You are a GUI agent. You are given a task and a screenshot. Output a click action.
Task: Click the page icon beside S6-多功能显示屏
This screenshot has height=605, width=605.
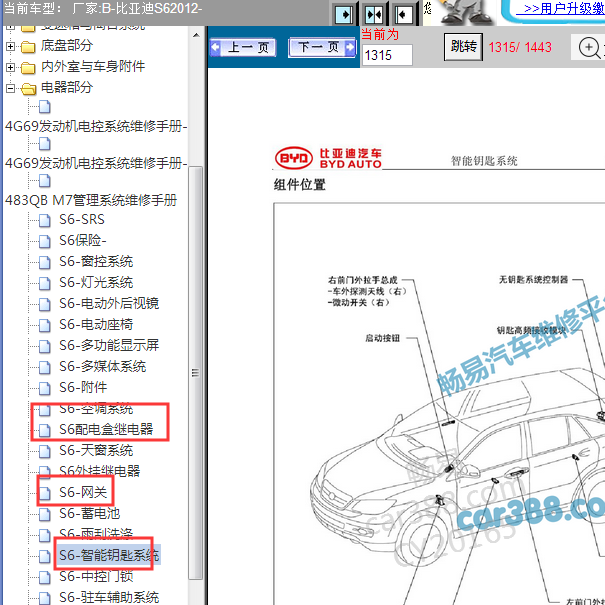45,346
